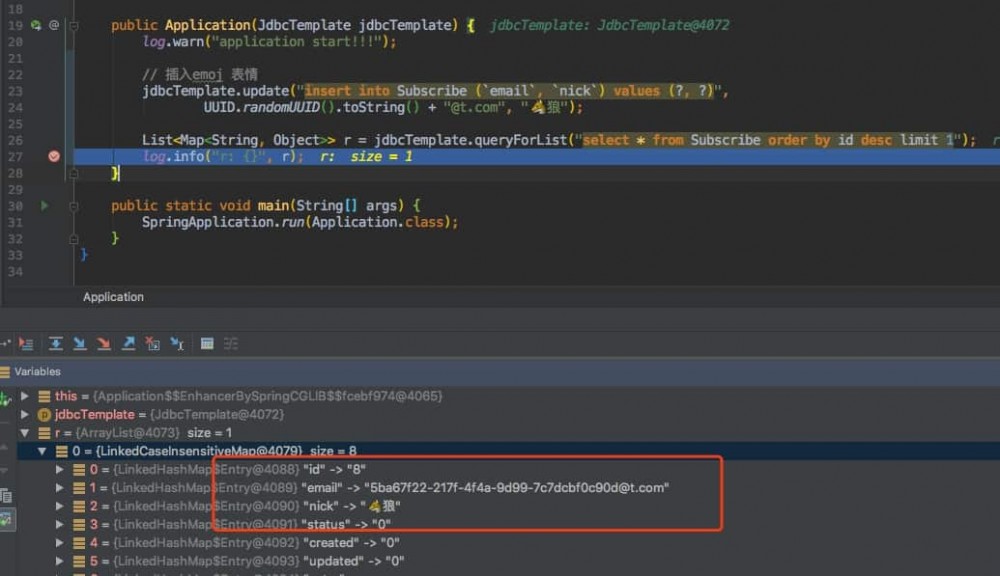Open the Evaluate Expression calculator icon

pyautogui.click(x=207, y=343)
